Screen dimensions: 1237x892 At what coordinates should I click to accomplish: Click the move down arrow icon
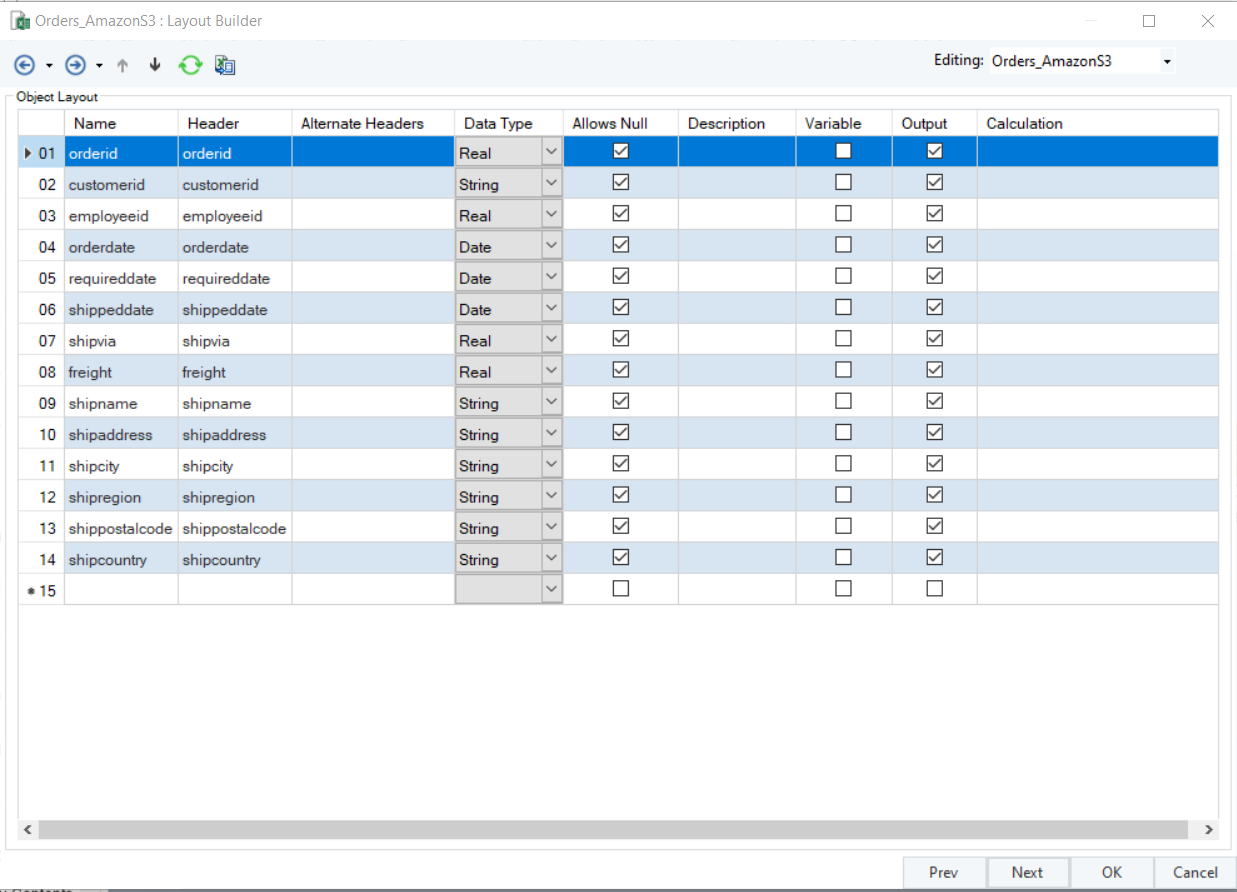(x=155, y=65)
